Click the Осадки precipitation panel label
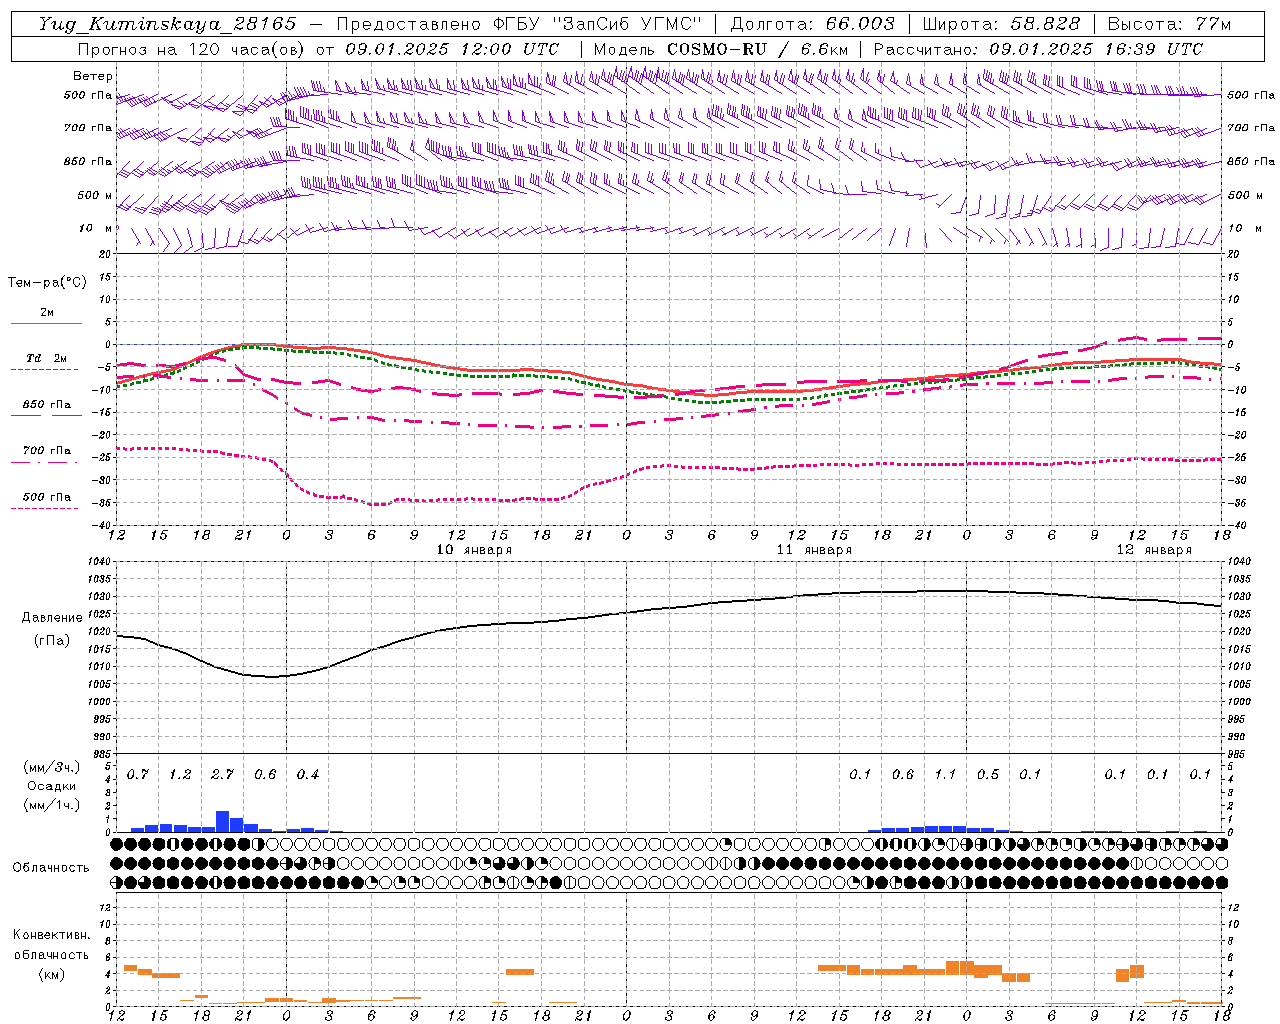The height and width of the screenshot is (1024, 1280). coord(52,786)
